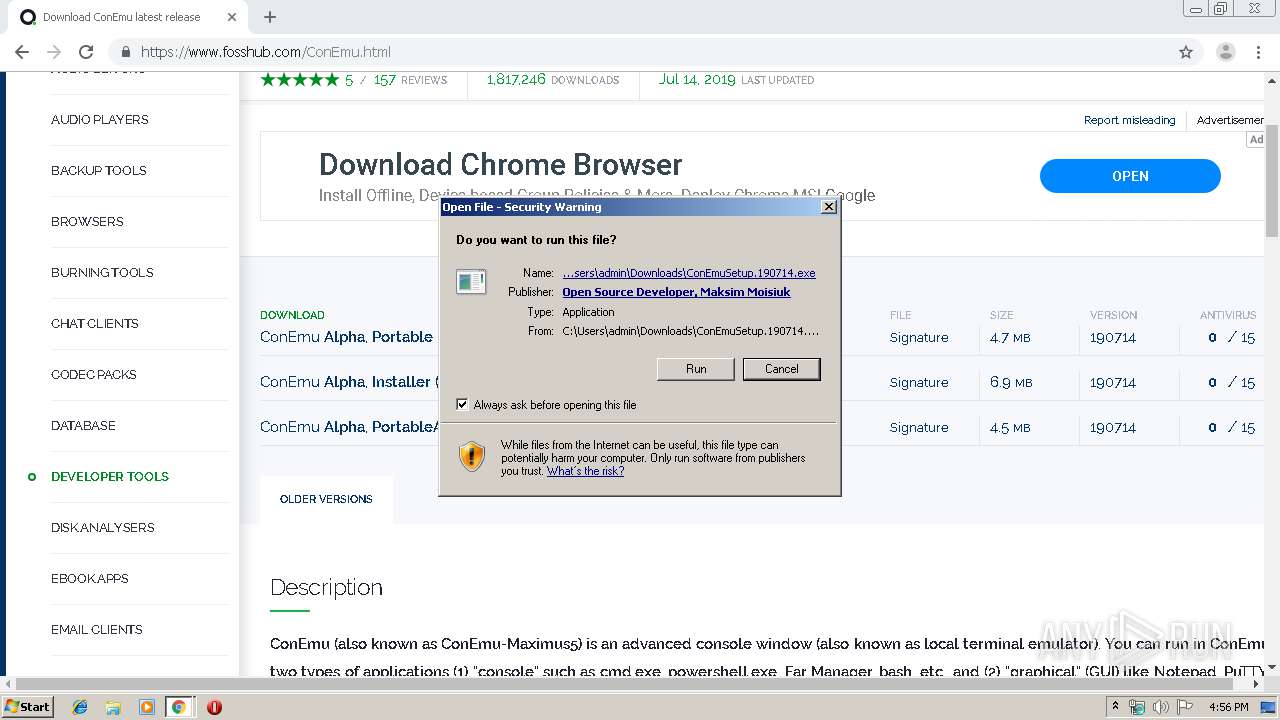Click the 4:56 PM system clock
The image size is (1280, 720).
(x=1228, y=707)
